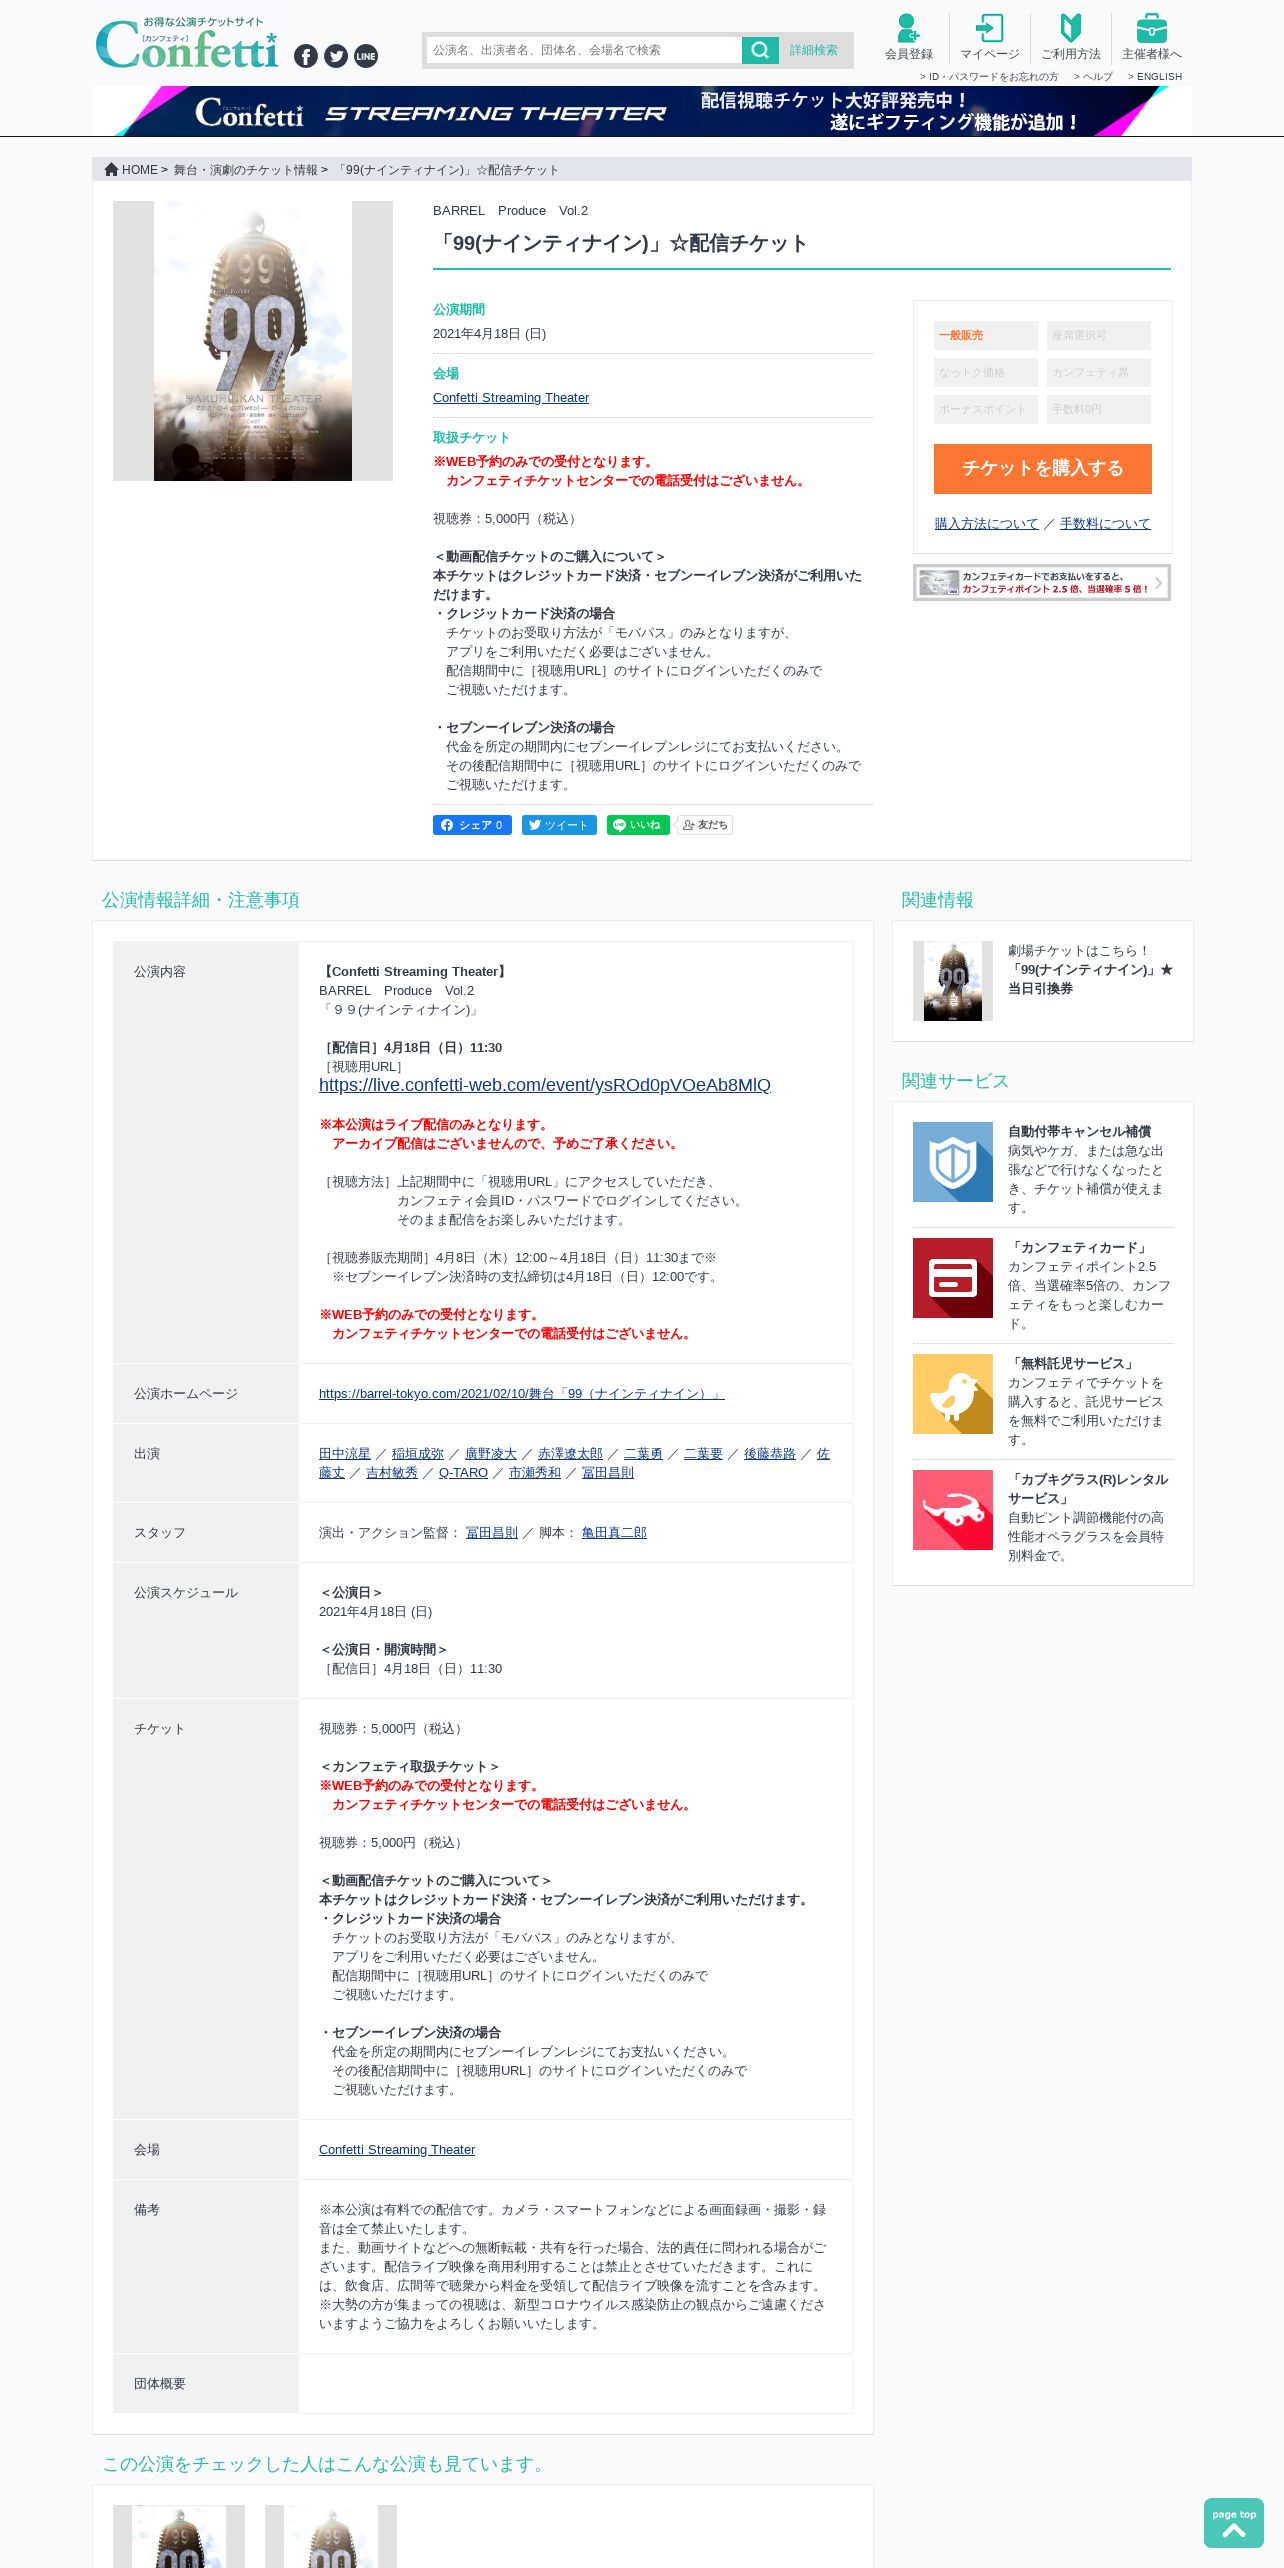The image size is (1284, 2568).
Task: Open cast member 吉村敏秀 link
Action: pos(392,1473)
